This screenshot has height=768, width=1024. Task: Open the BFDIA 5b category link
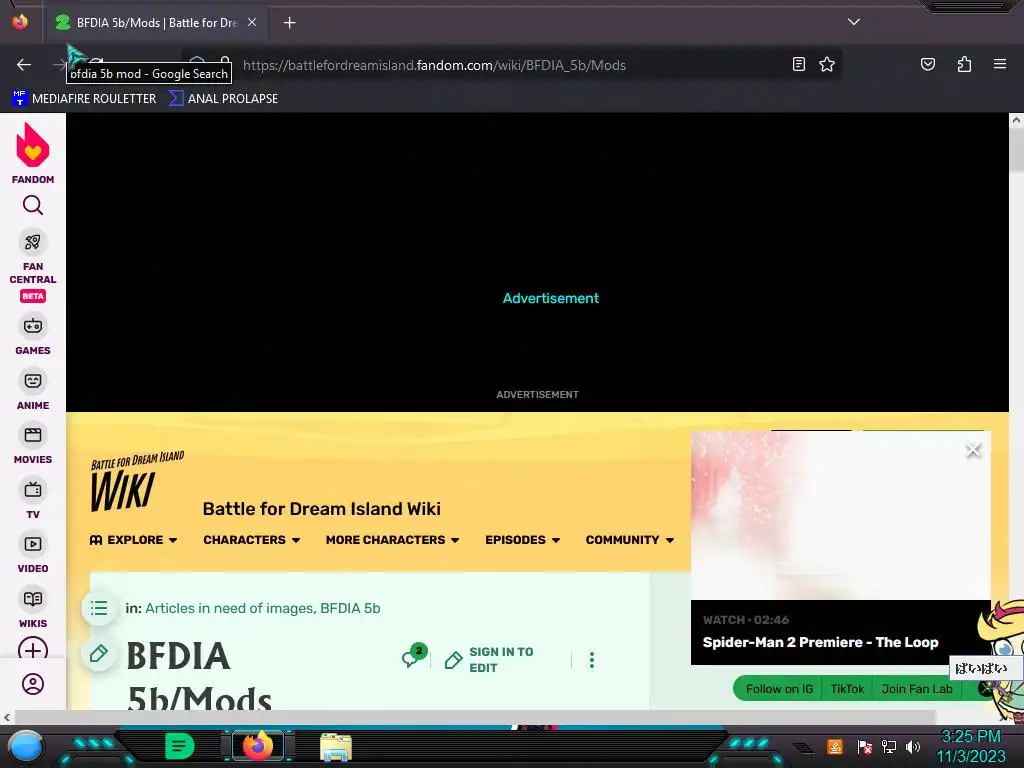(x=350, y=608)
